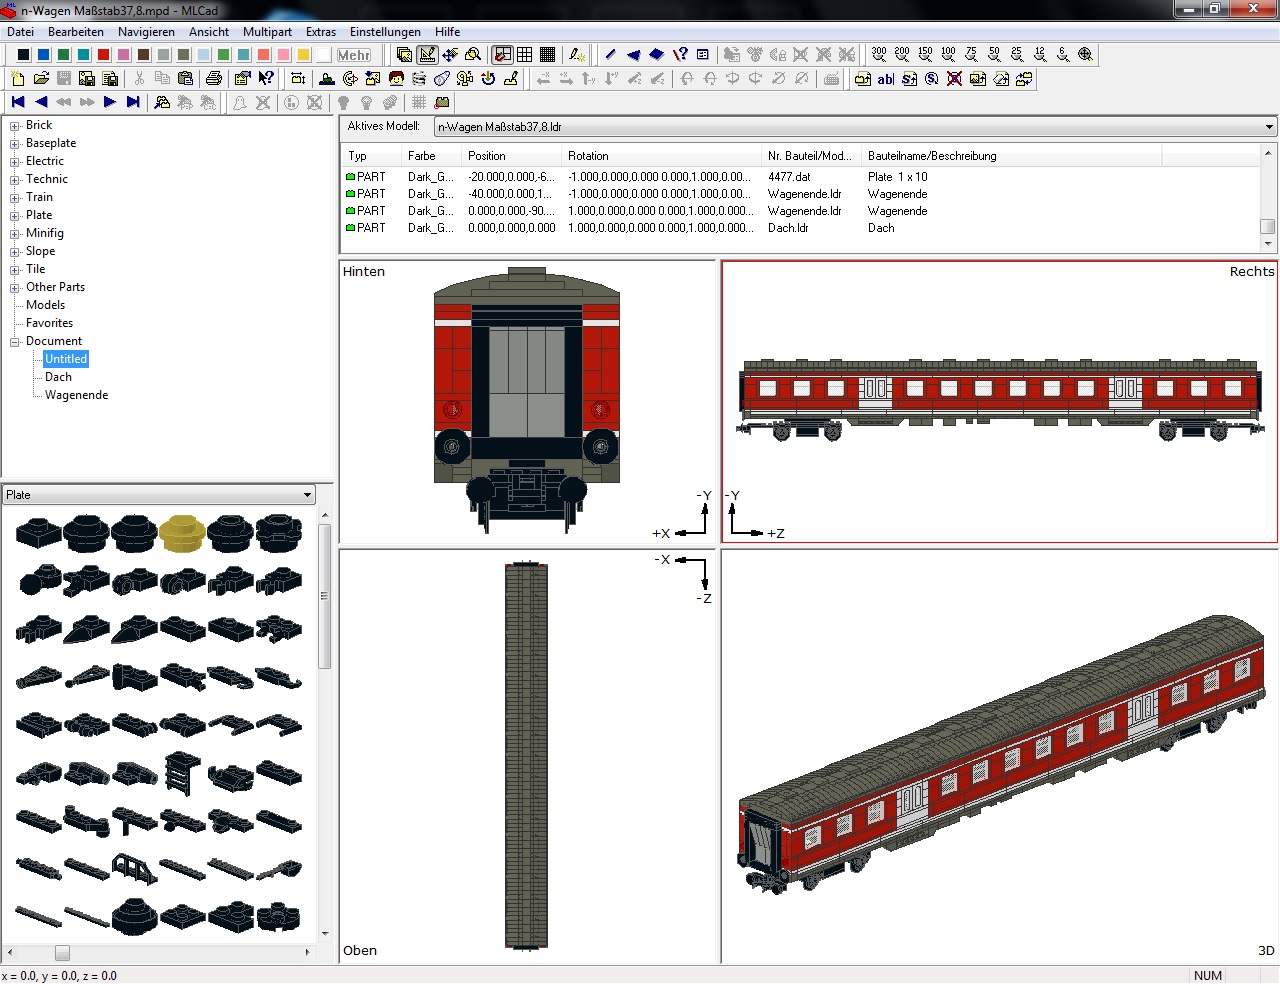Click the context help arrow icon
This screenshot has width=1280, height=984.
coord(265,78)
